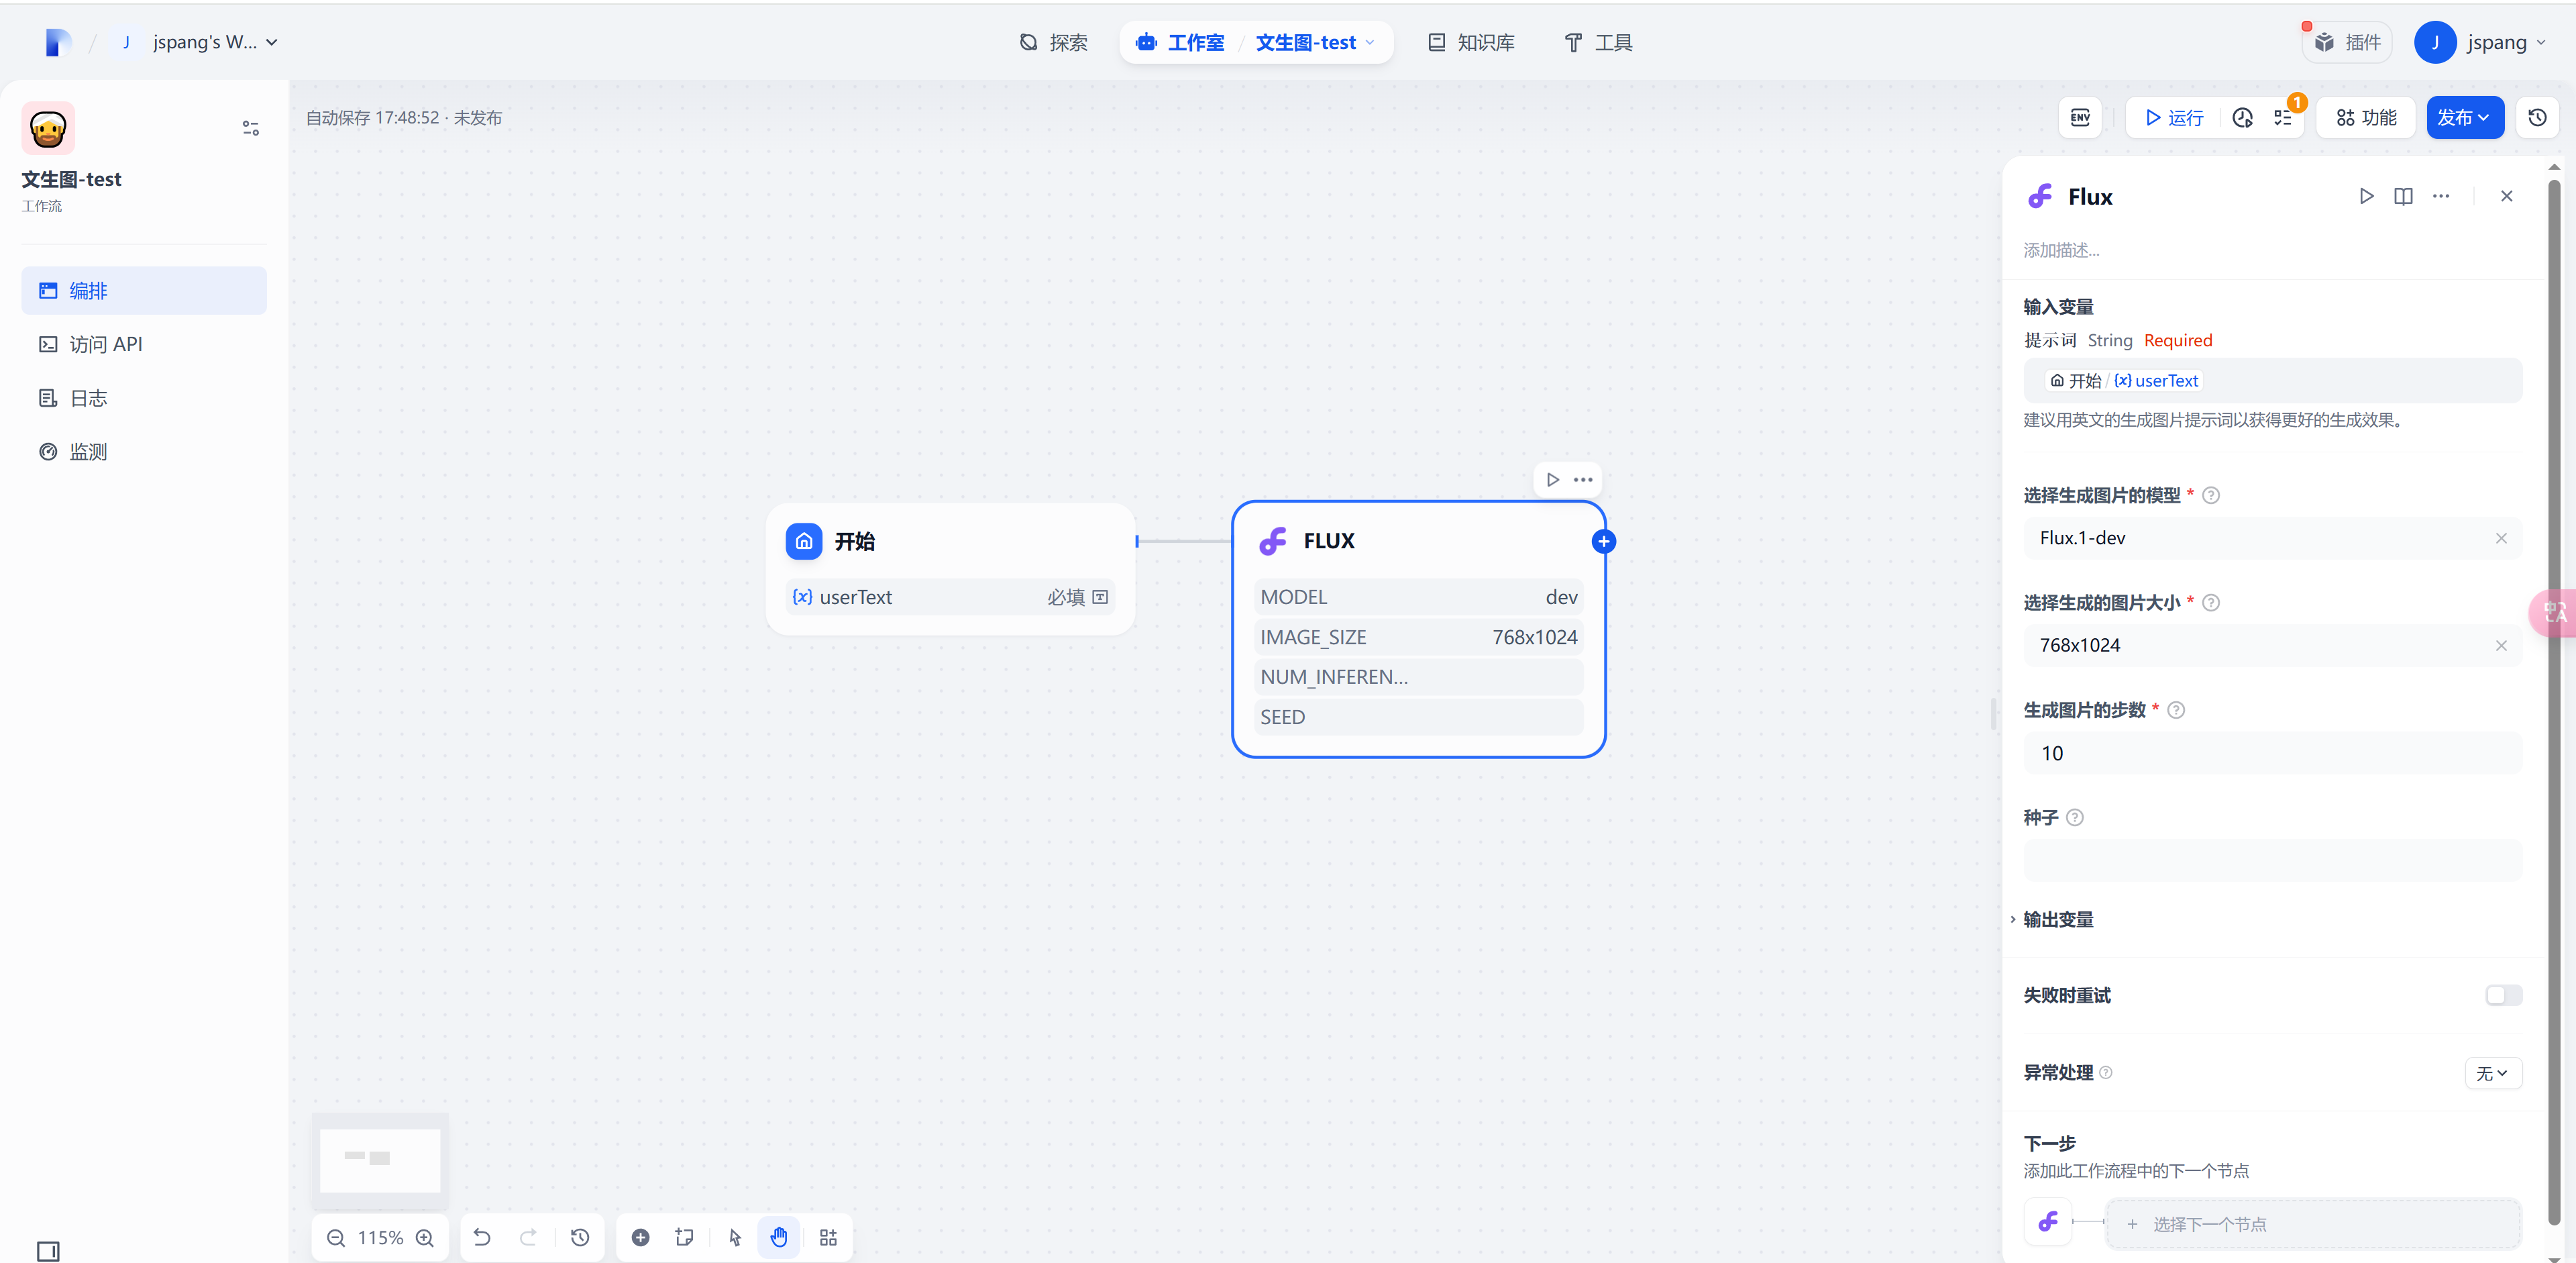Image resolution: width=2576 pixels, height=1263 pixels.
Task: Go to the 探索 tab
Action: pos(1053,42)
